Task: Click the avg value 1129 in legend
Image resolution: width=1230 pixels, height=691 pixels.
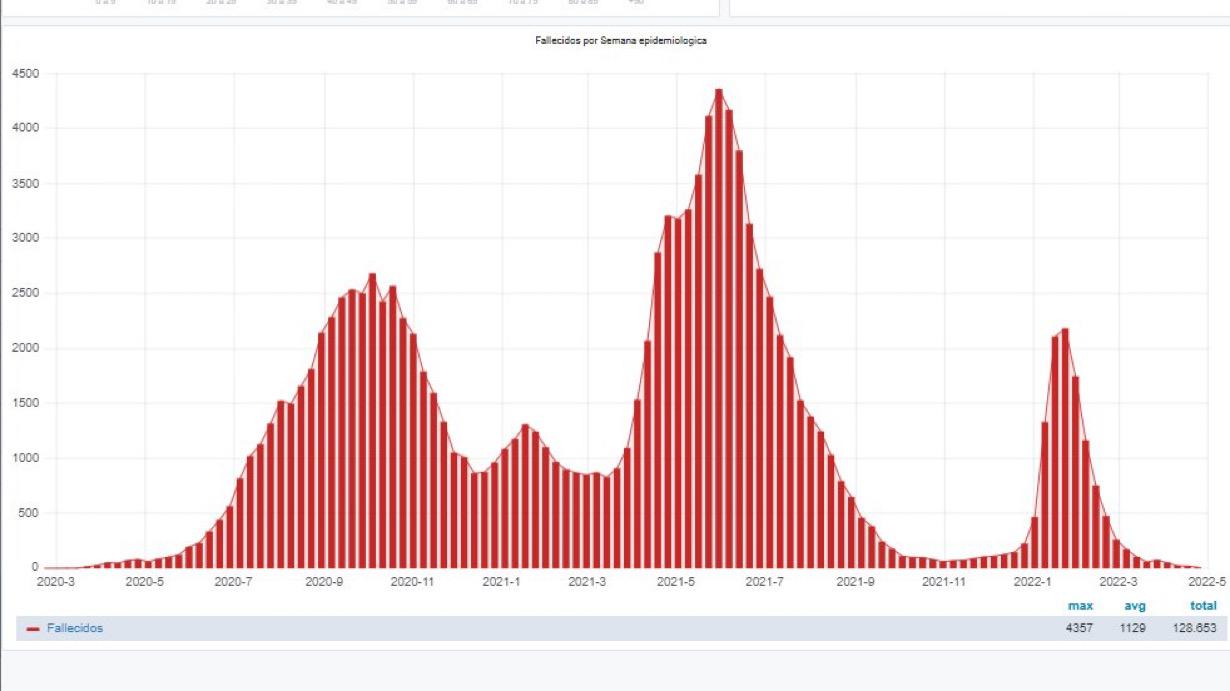Action: coord(1133,628)
